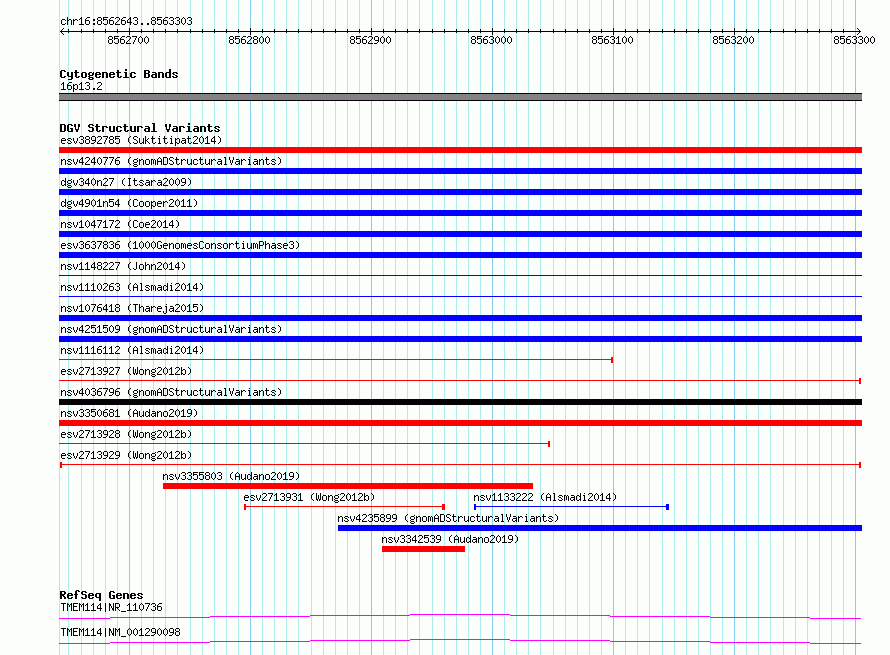Click the nsv1110263 (Alsmadi2014) label
Image resolution: width=890 pixels, height=655 pixels.
tap(132, 287)
